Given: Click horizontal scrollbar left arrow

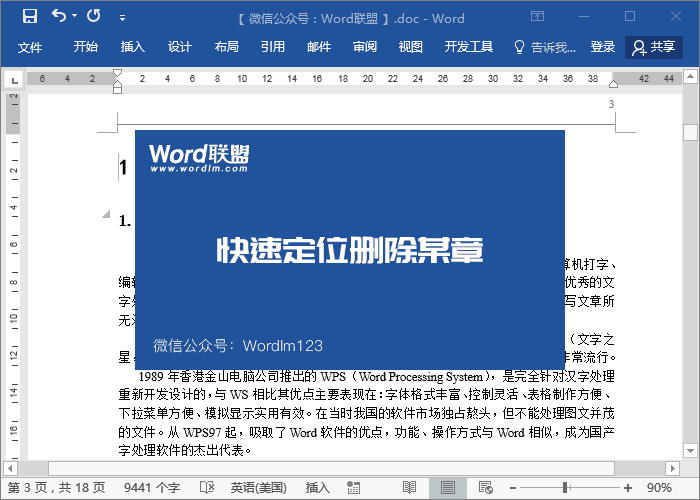Looking at the screenshot, I should click(11, 469).
